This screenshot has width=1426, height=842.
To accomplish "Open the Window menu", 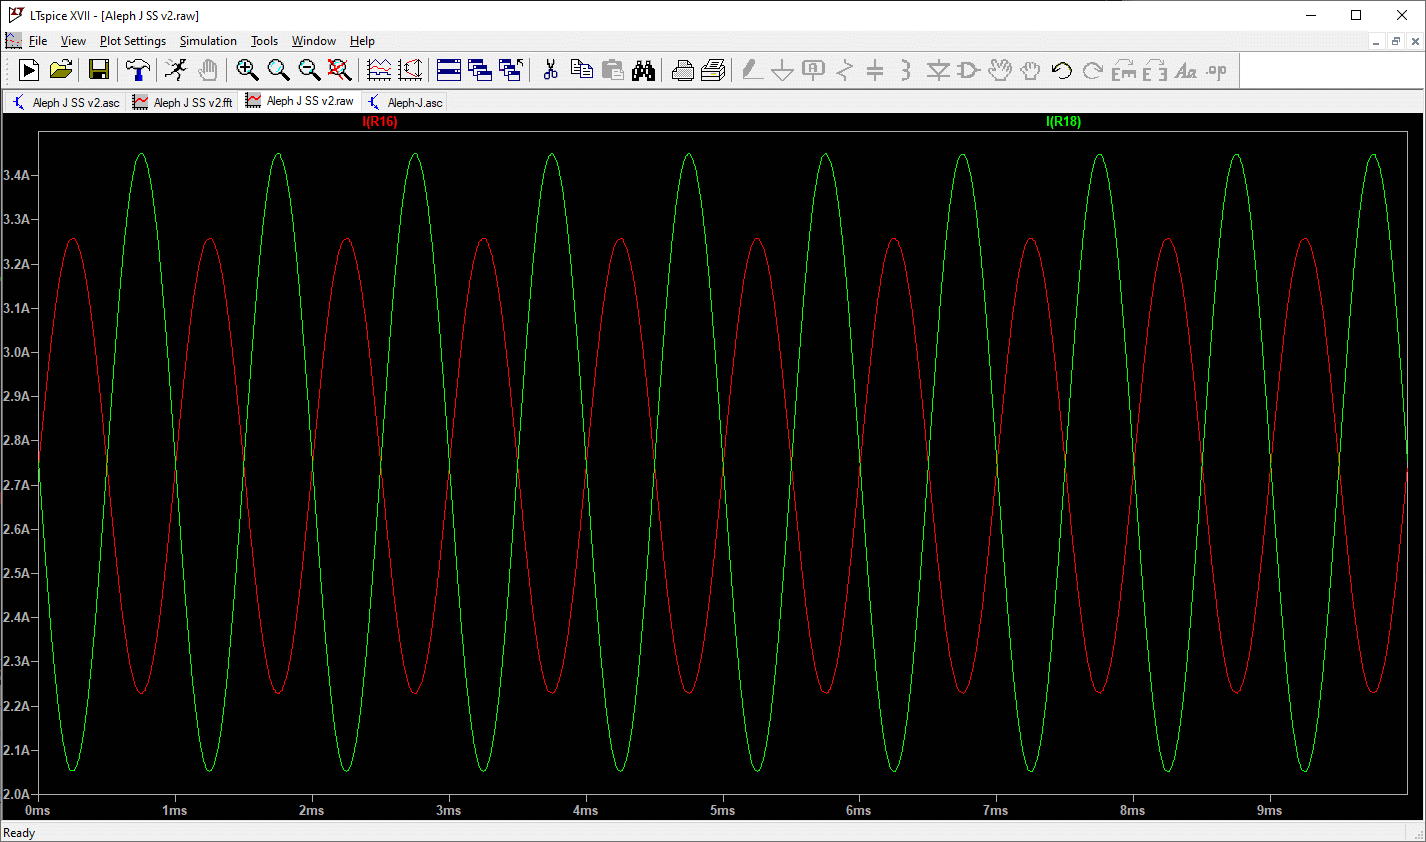I will tap(313, 41).
